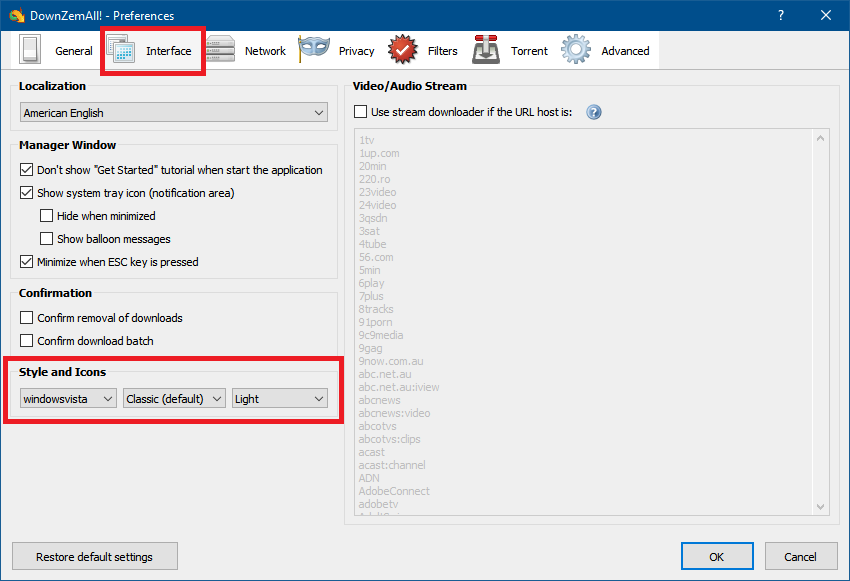Select ADN in the host list

pyautogui.click(x=369, y=478)
